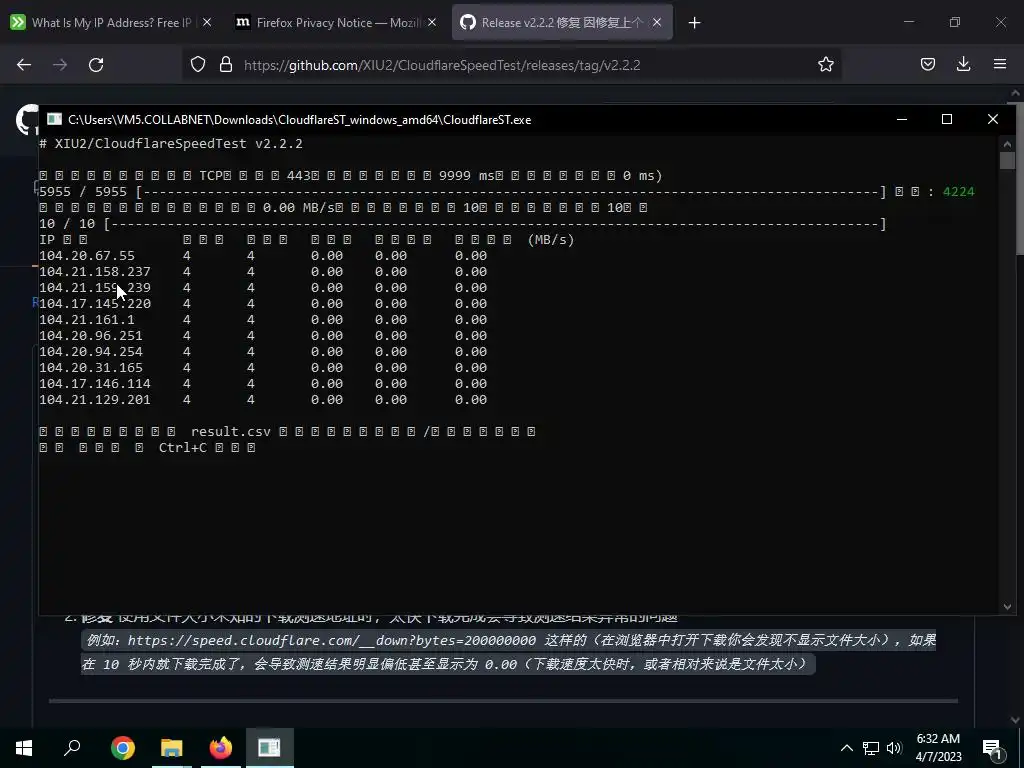1024x768 pixels.
Task: Click the XIU2/CloudflareSpeedTest v2.2.2 header line
Action: 171,144
